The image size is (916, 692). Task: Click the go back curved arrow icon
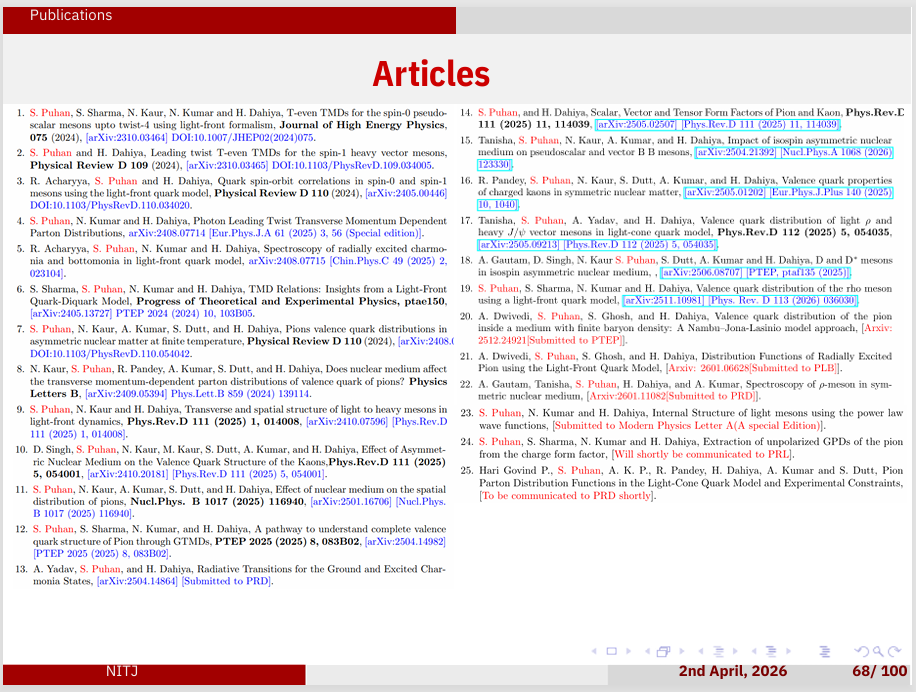click(x=861, y=651)
